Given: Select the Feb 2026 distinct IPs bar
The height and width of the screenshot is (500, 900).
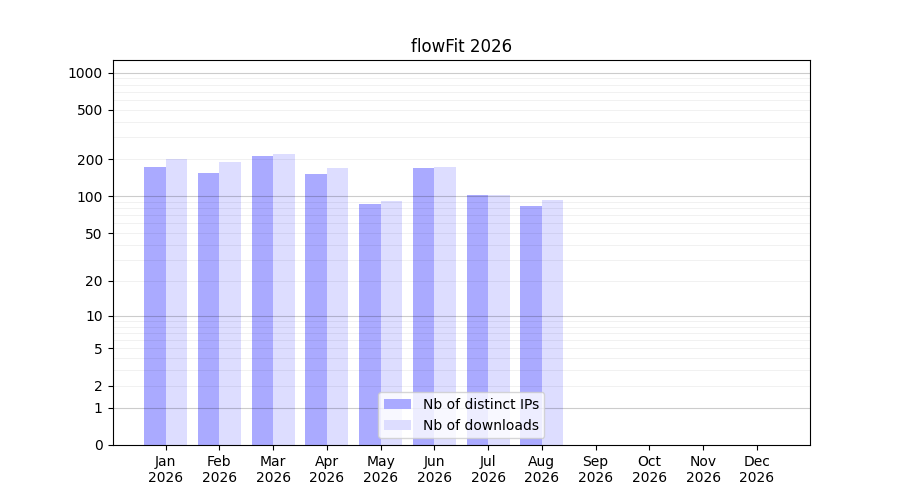Looking at the screenshot, I should (x=208, y=309).
